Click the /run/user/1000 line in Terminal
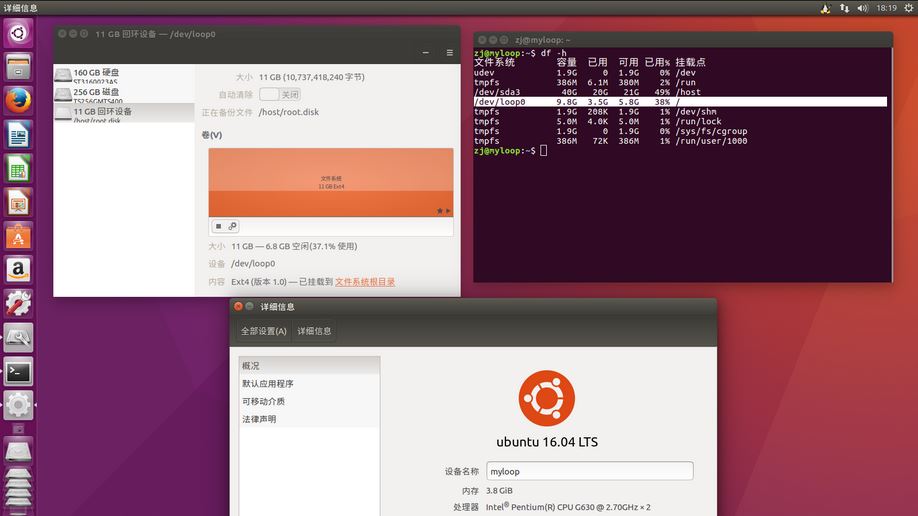This screenshot has height=516, width=918. tap(611, 141)
